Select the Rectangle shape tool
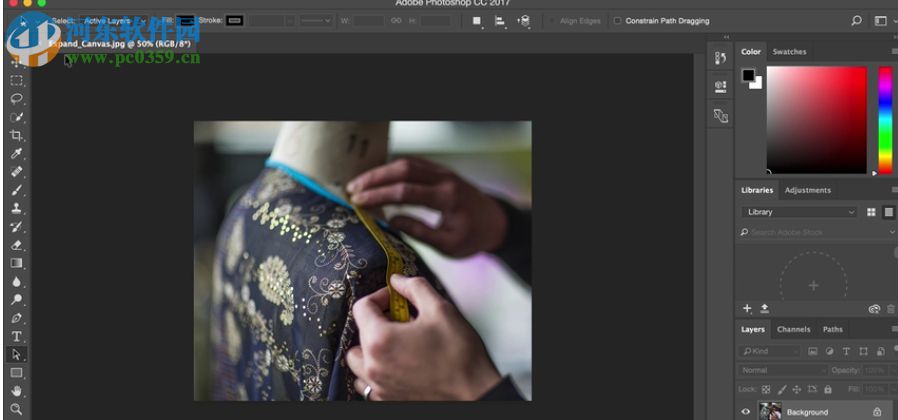The image size is (898, 420). 16,373
